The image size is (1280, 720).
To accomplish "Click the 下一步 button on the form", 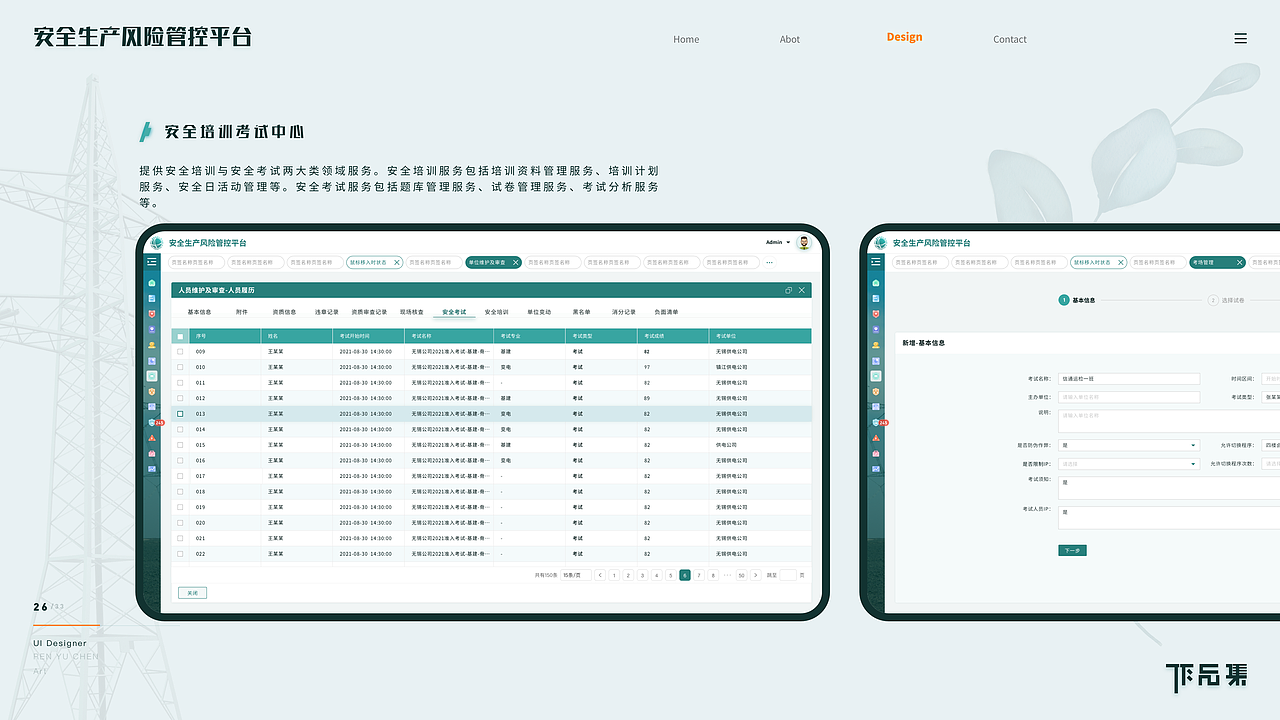I will pos(1073,550).
